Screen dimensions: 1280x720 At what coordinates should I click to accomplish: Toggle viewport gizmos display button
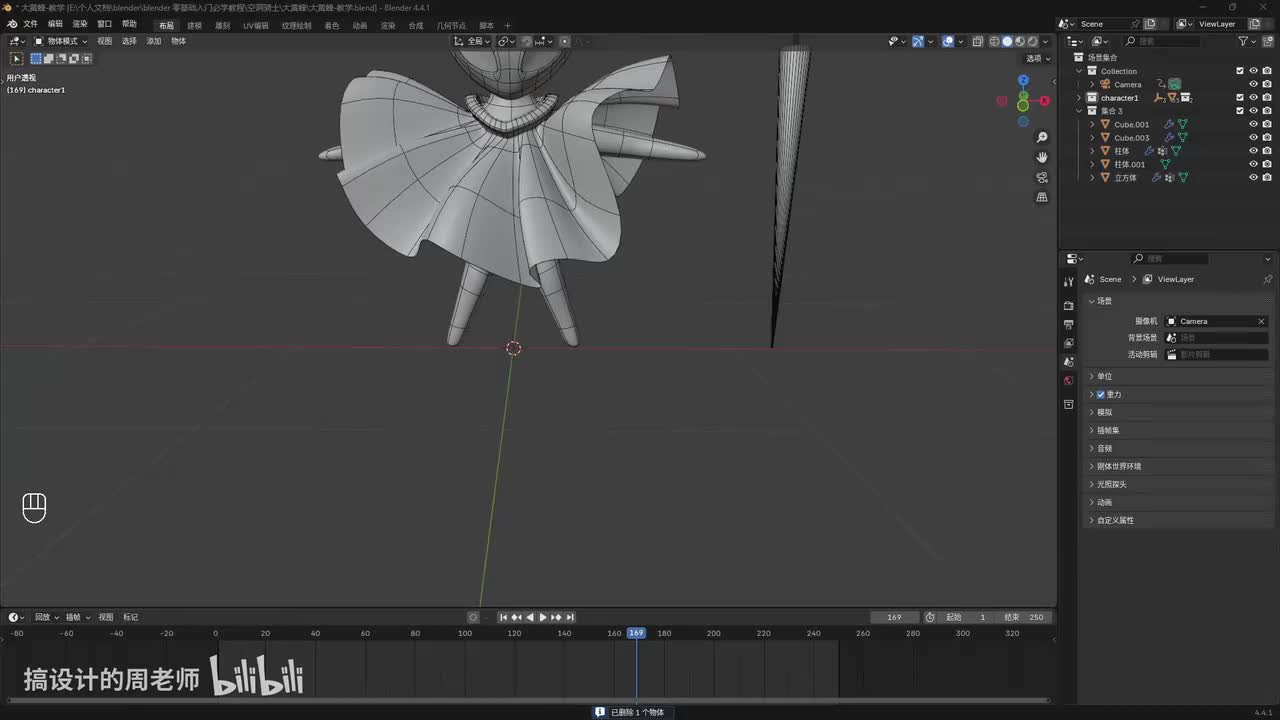(x=917, y=41)
